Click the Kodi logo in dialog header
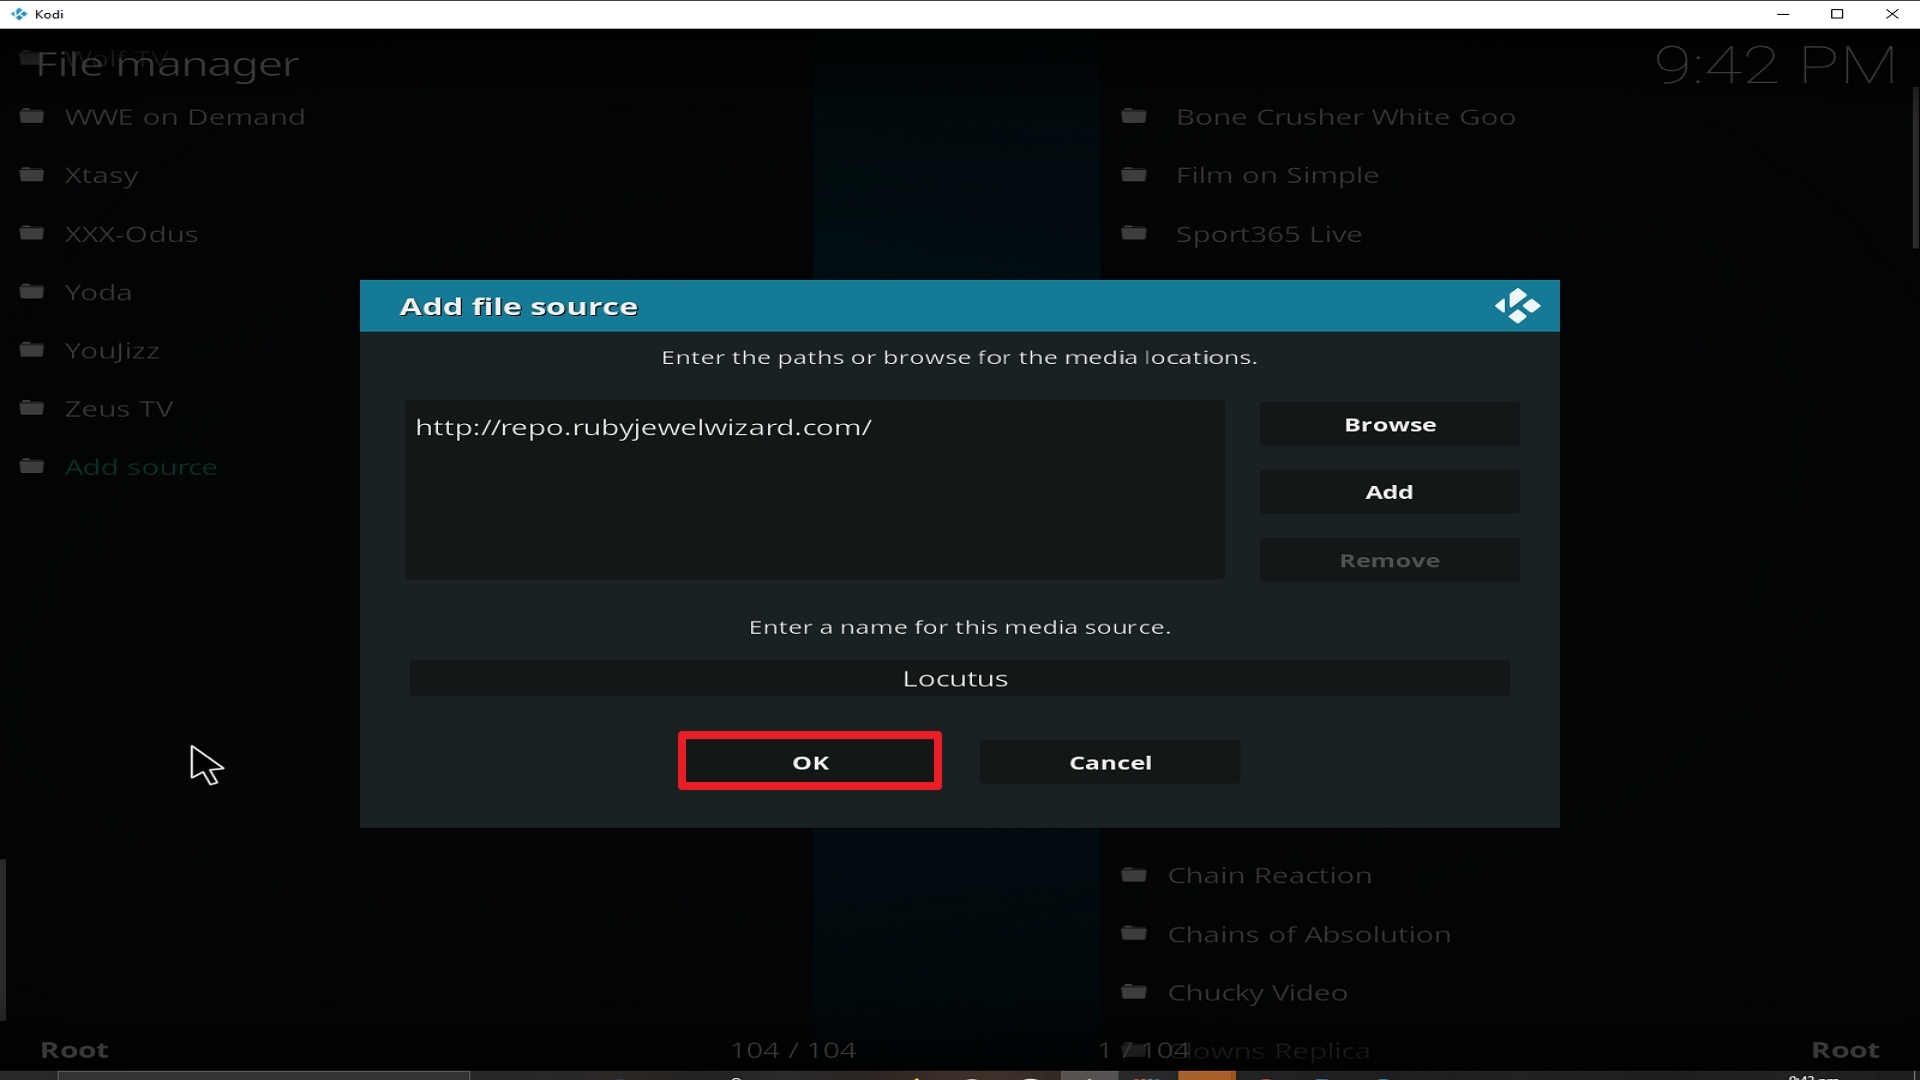The height and width of the screenshot is (1080, 1920). (1517, 306)
